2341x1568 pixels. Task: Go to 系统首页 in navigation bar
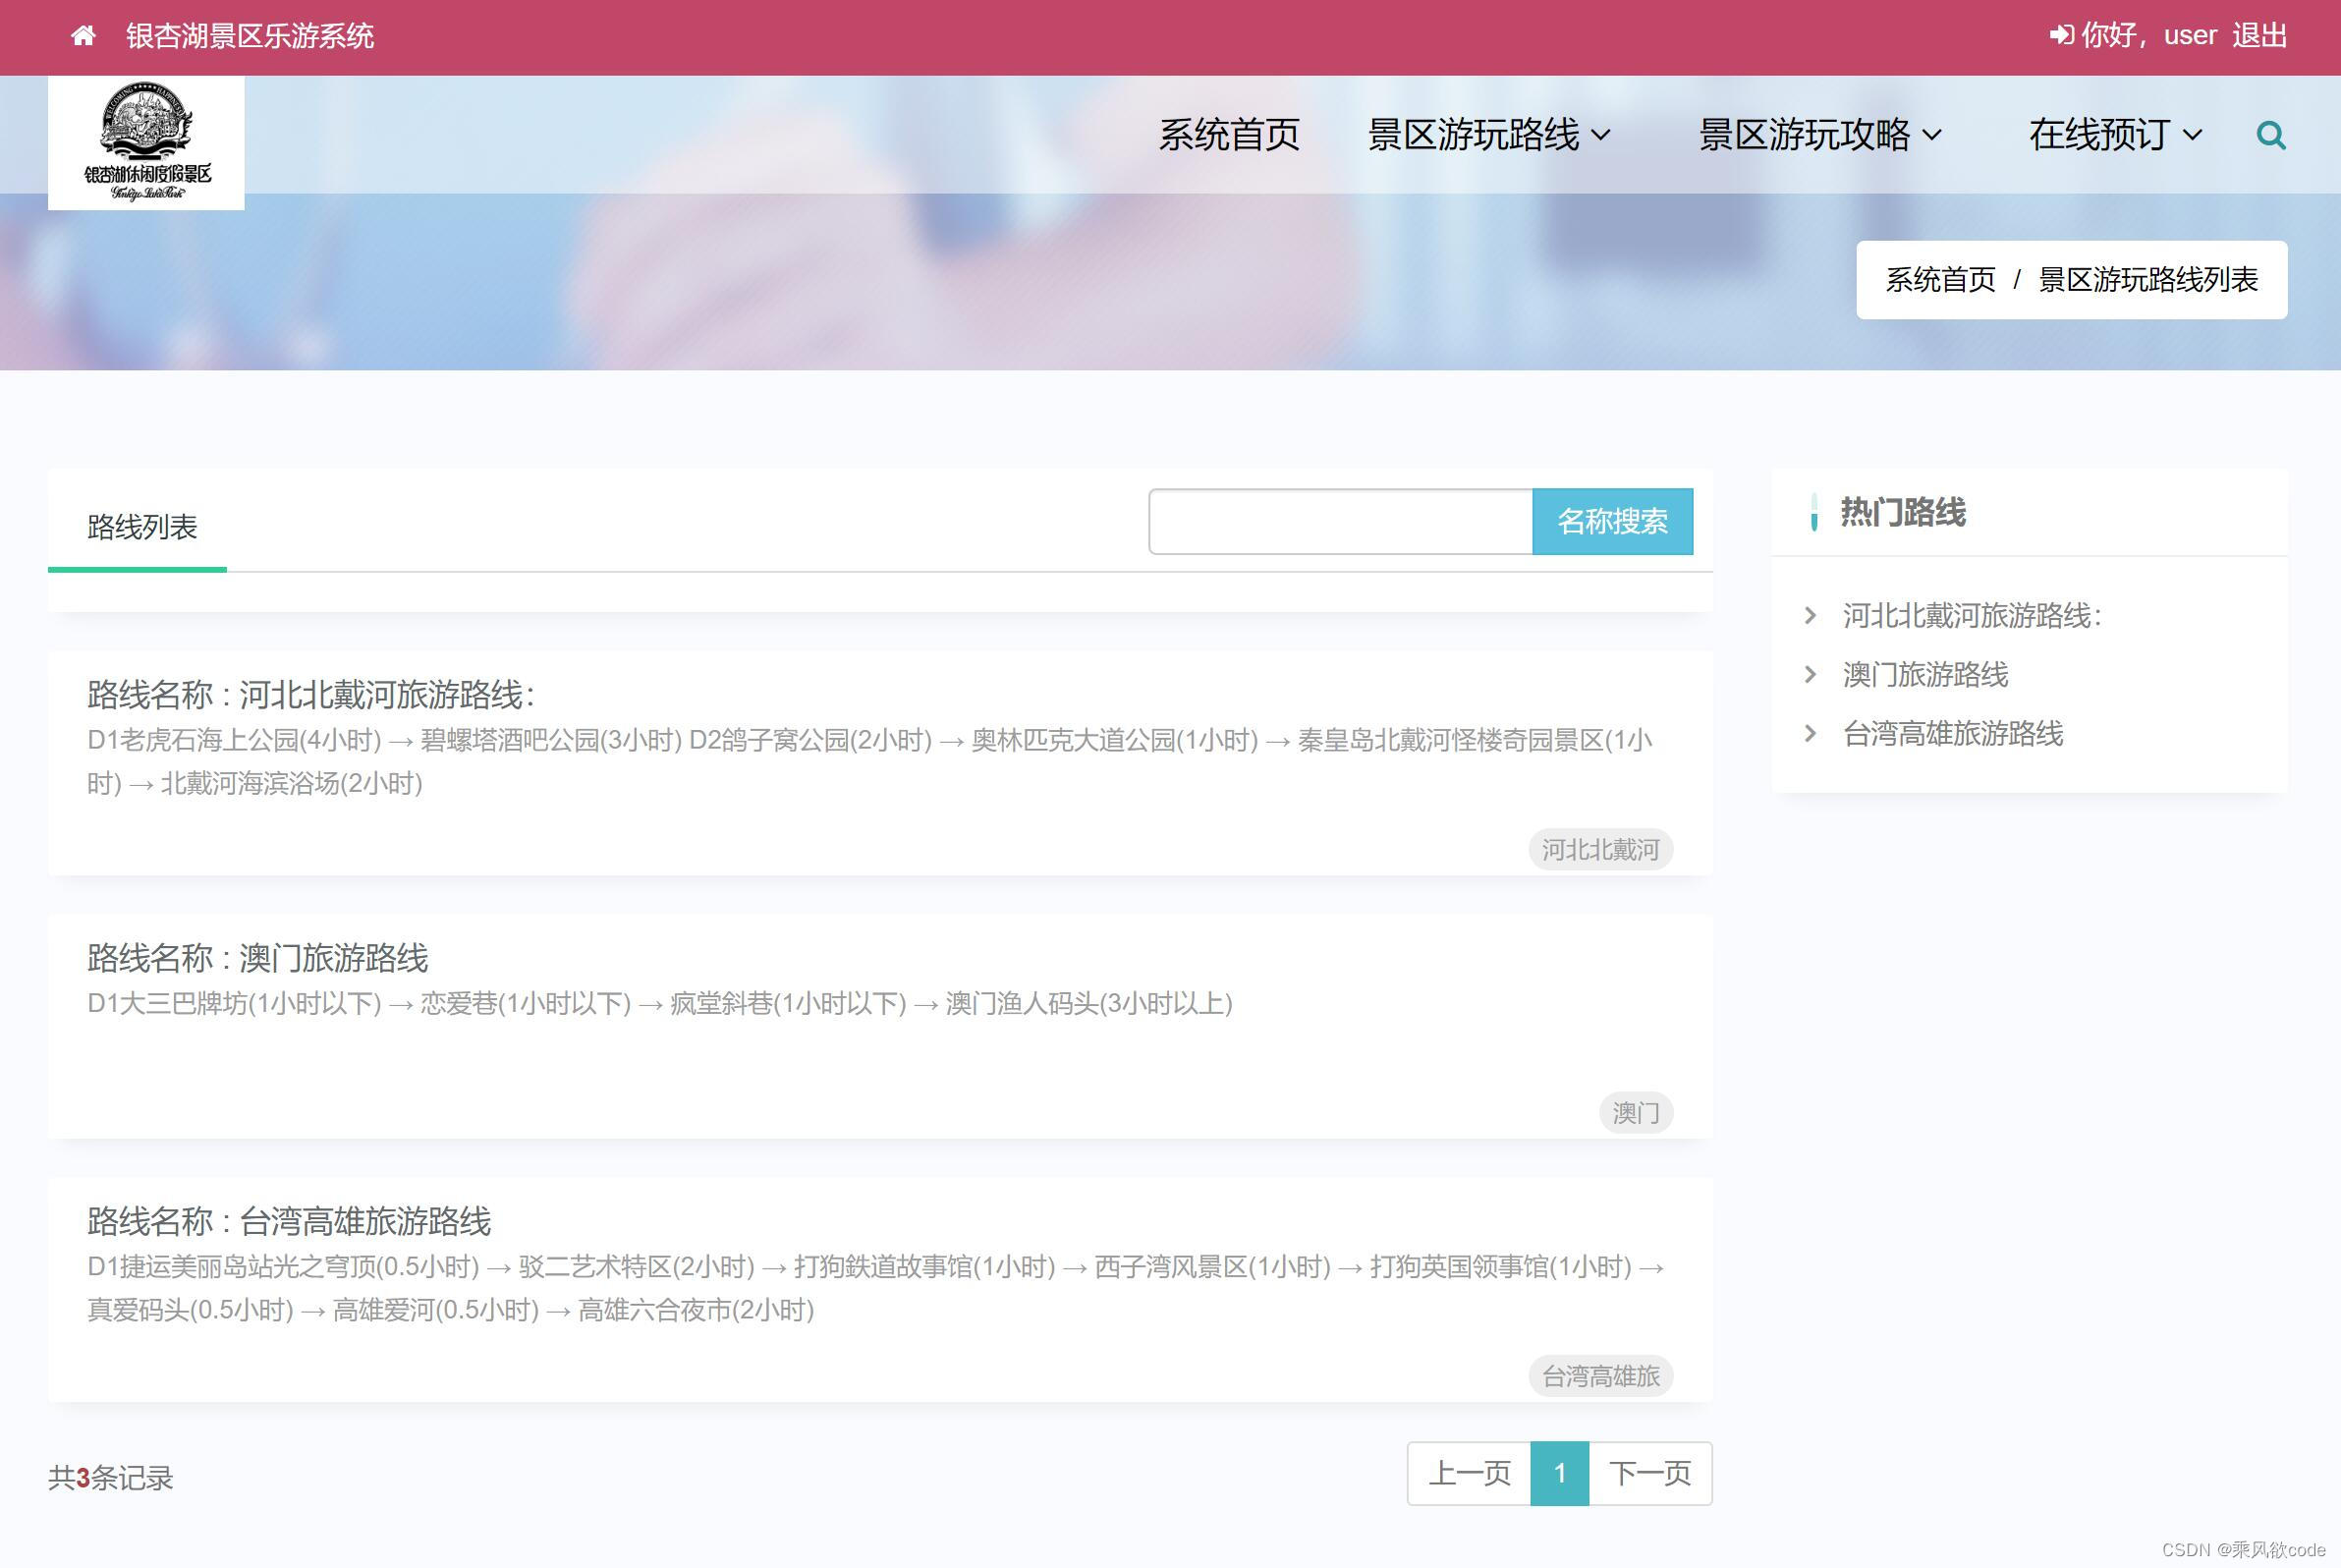pyautogui.click(x=1229, y=135)
